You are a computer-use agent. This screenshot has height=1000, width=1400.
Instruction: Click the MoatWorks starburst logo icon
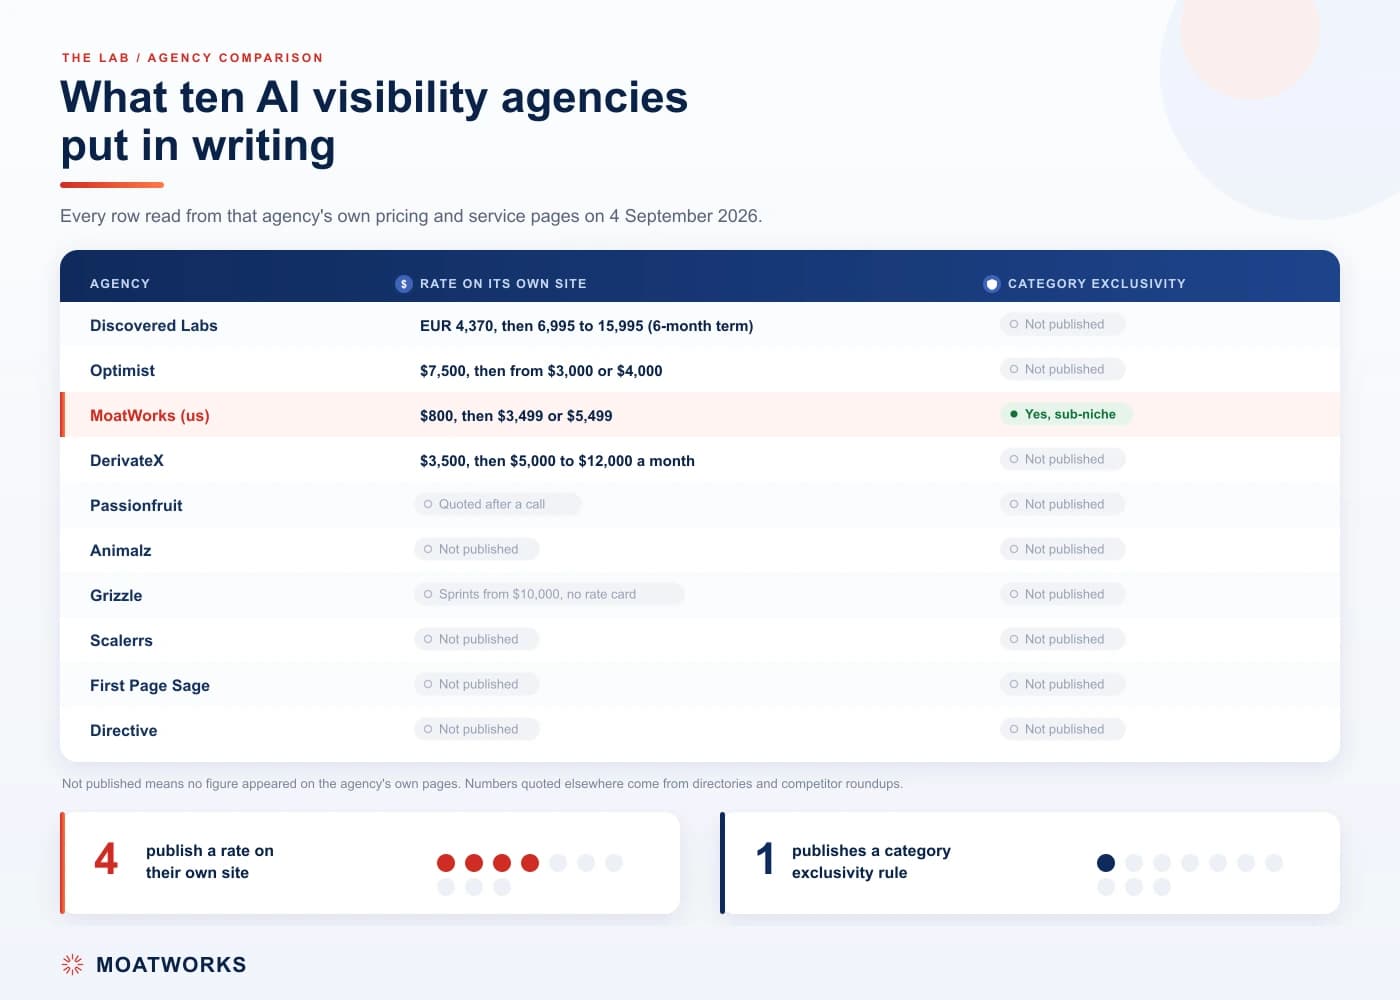tap(73, 964)
